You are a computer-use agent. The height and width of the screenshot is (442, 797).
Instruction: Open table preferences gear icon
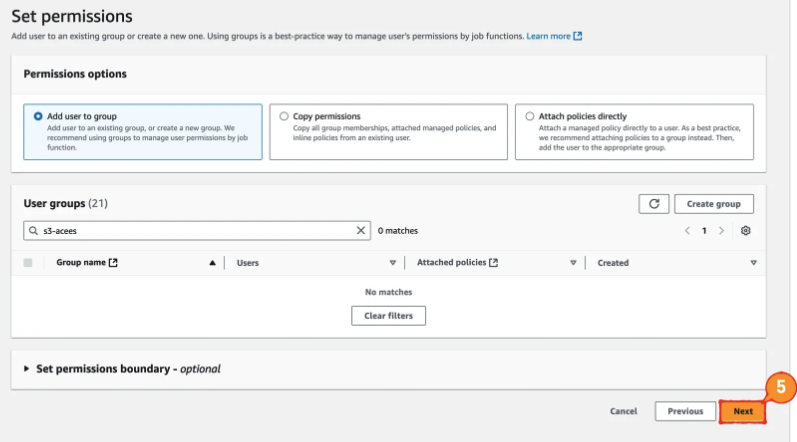[x=746, y=230]
